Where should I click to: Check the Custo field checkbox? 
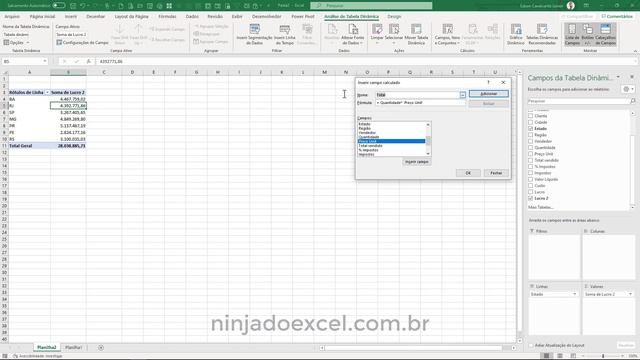point(531,185)
